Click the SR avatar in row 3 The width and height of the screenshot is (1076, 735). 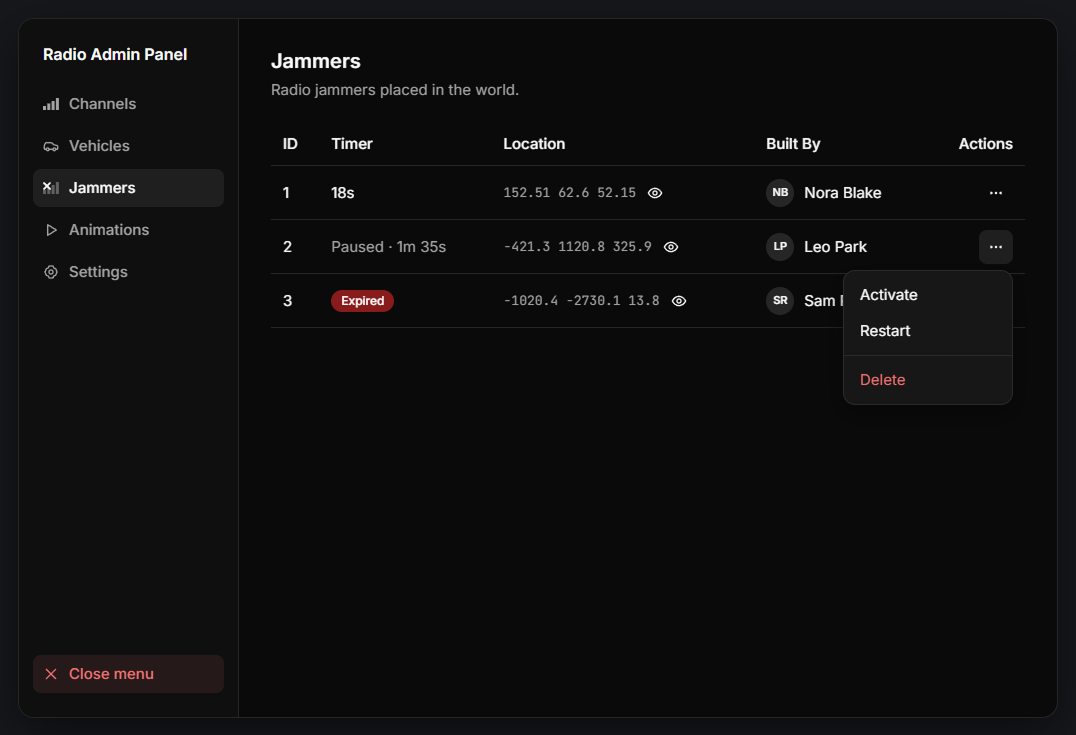(780, 301)
